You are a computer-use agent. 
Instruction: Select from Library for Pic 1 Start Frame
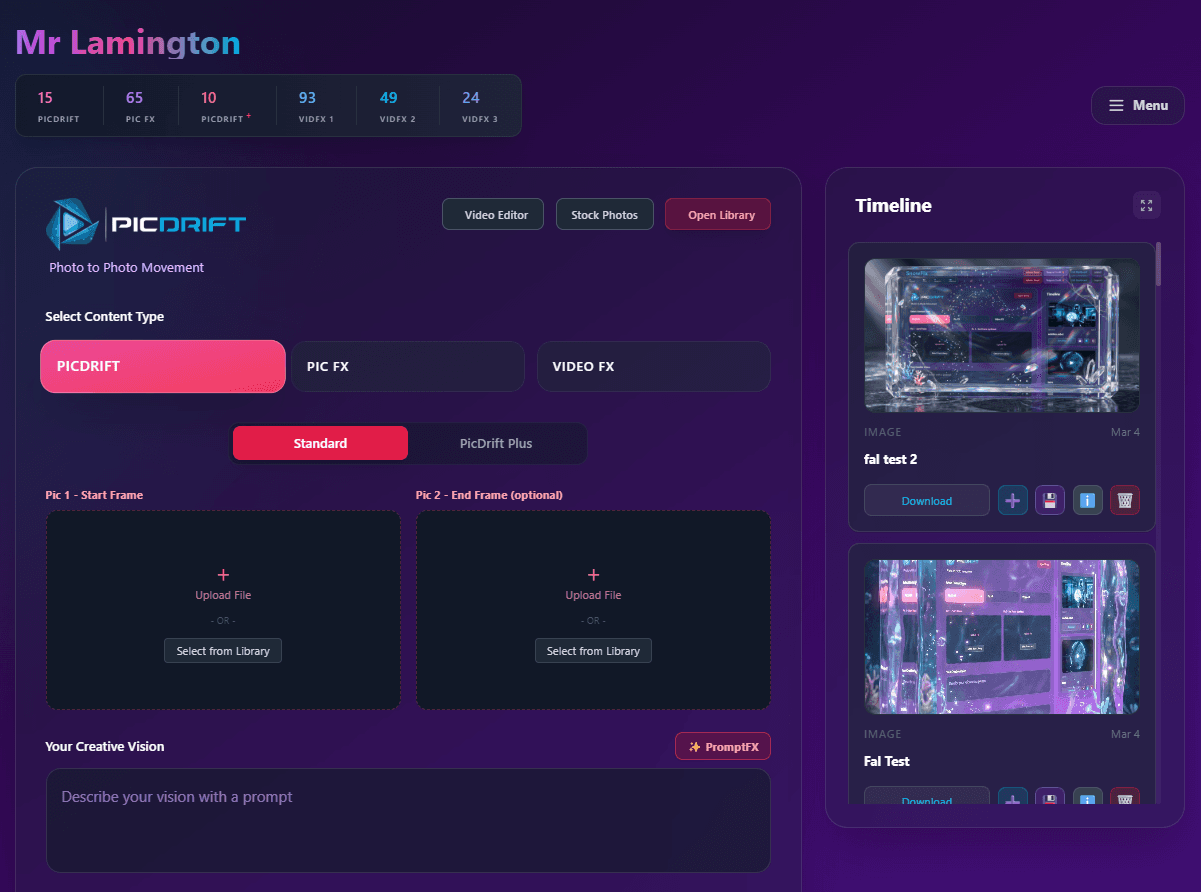pyautogui.click(x=223, y=650)
